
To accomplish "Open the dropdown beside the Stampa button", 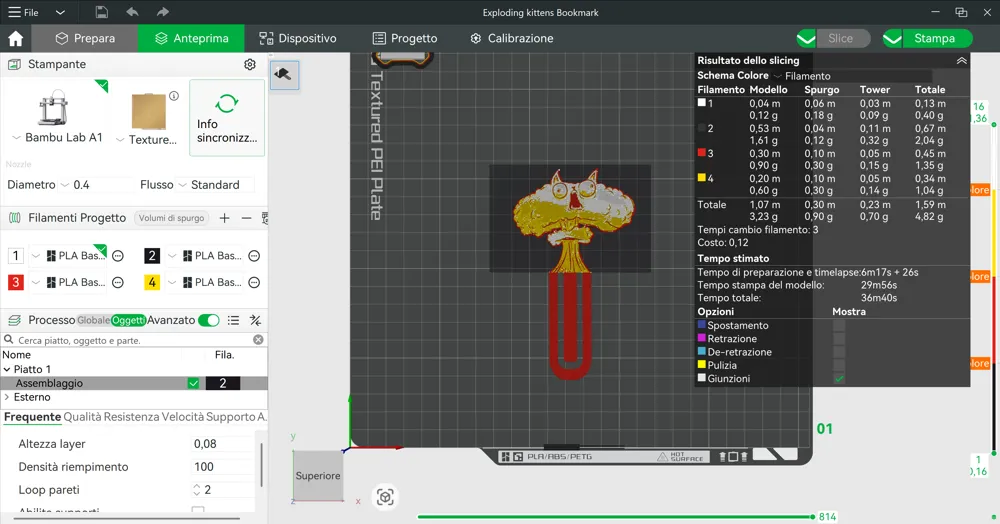I will coord(892,38).
